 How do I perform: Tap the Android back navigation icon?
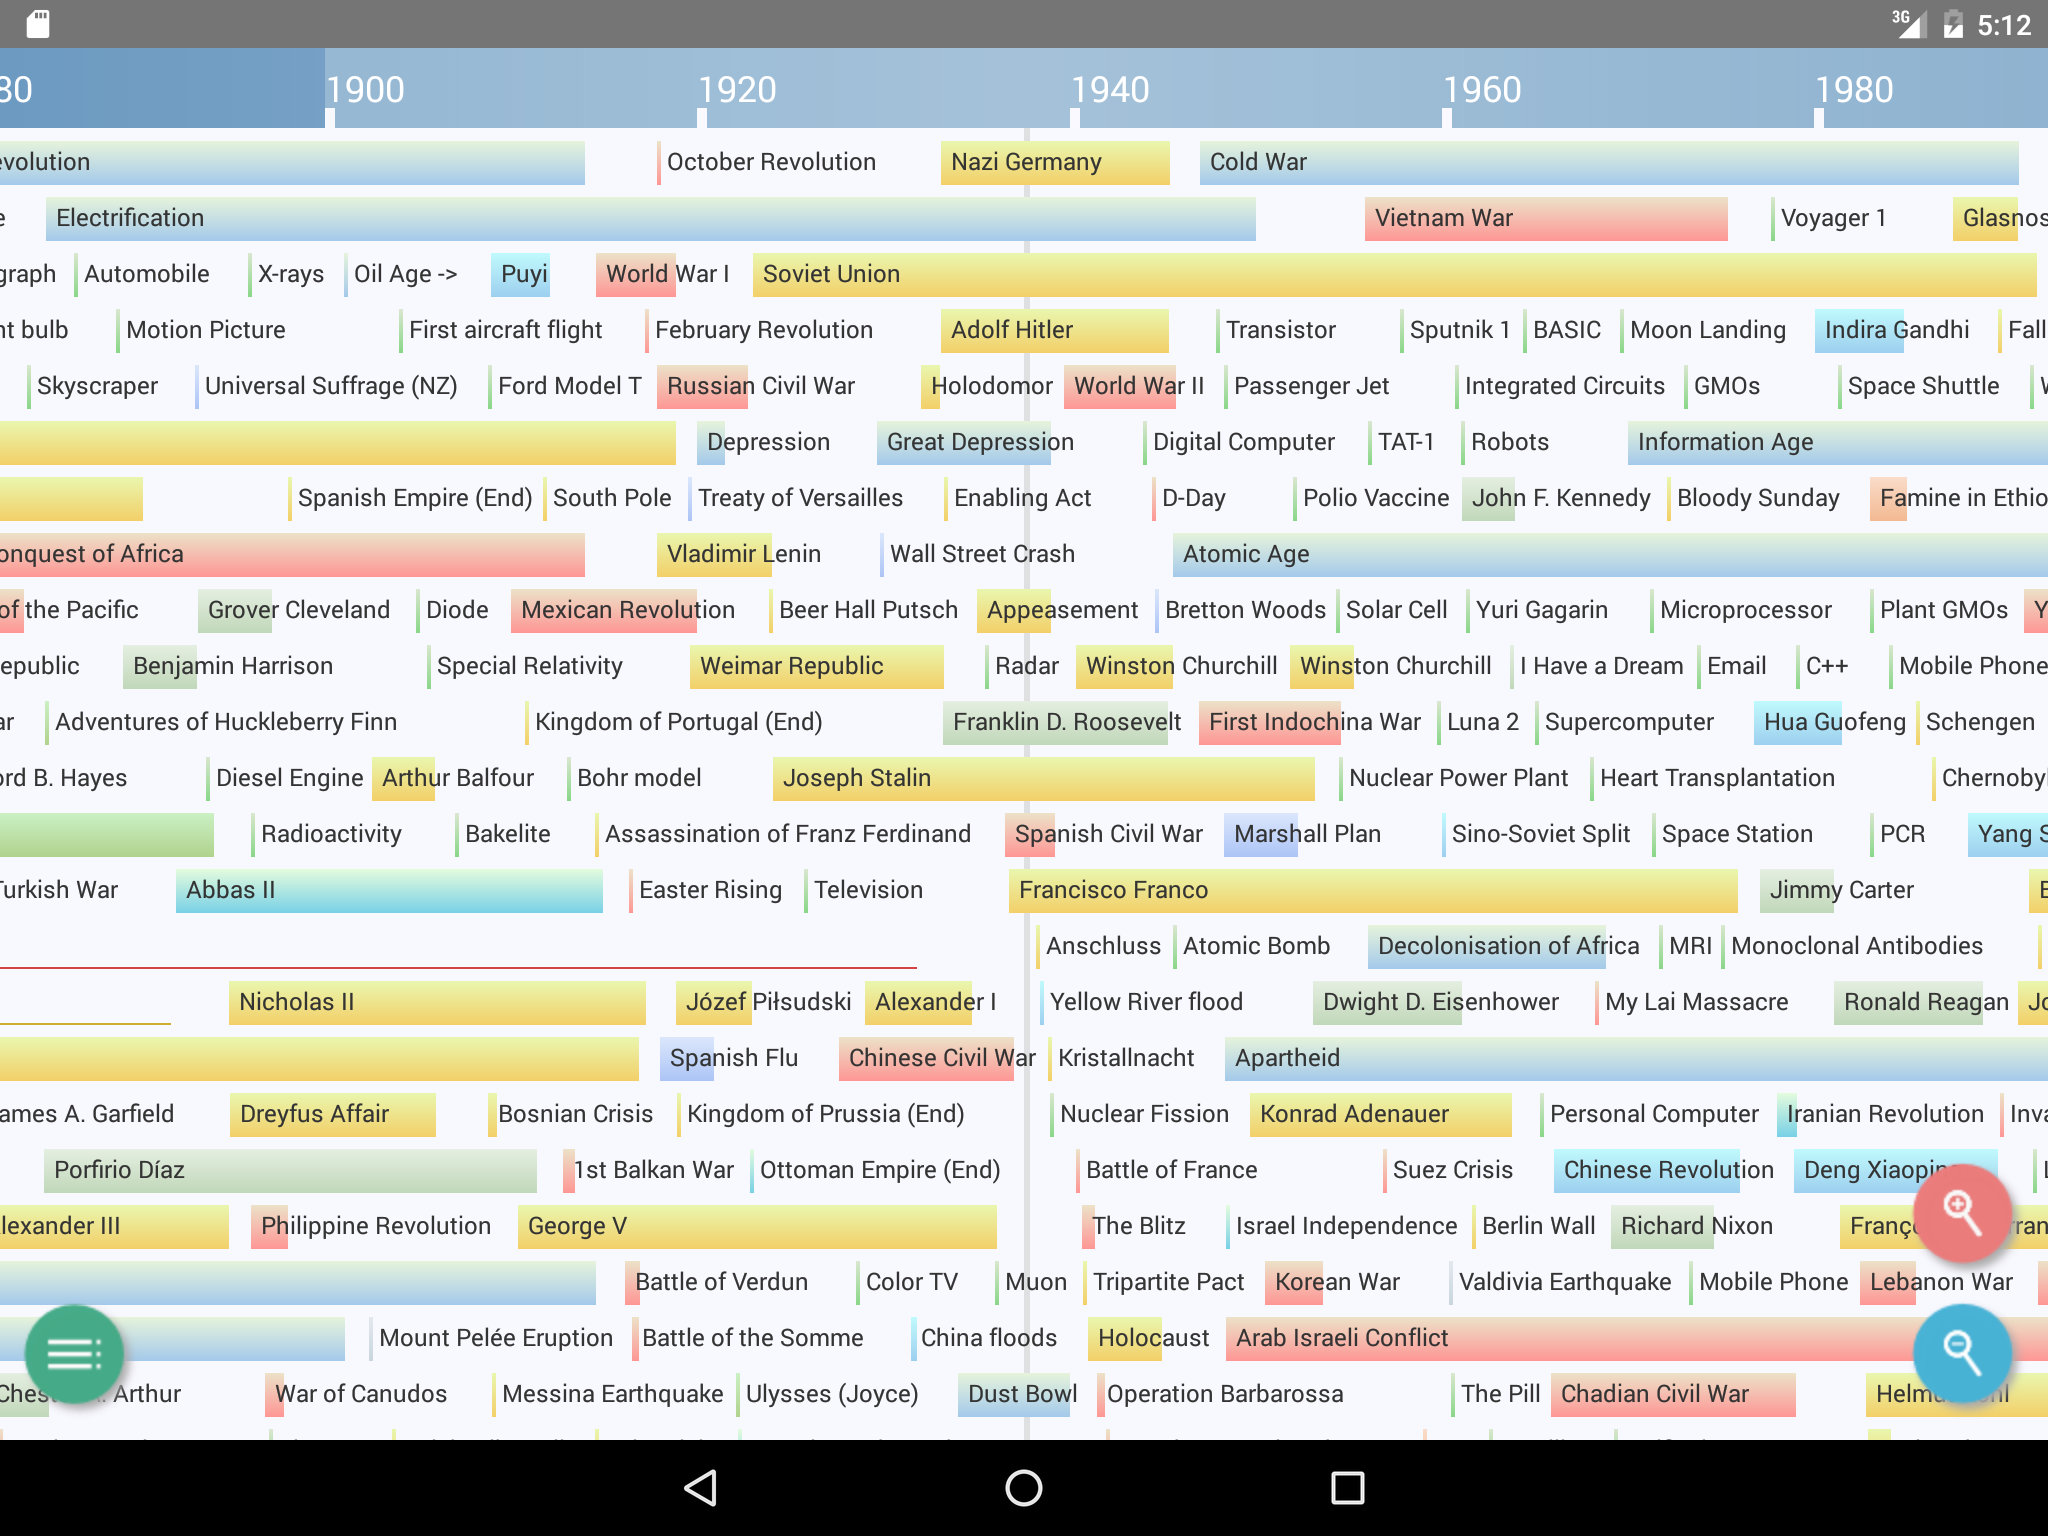[x=701, y=1488]
